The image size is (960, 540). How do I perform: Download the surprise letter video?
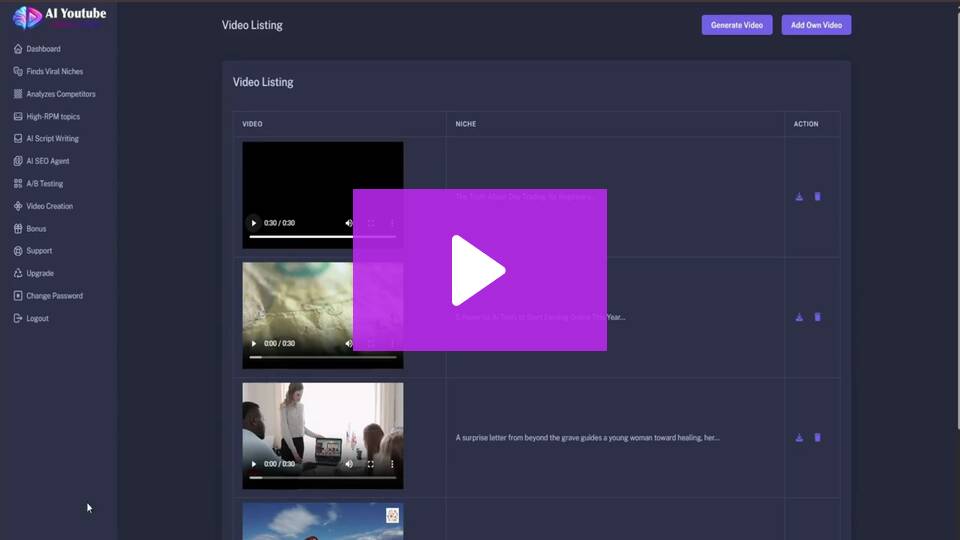click(799, 438)
